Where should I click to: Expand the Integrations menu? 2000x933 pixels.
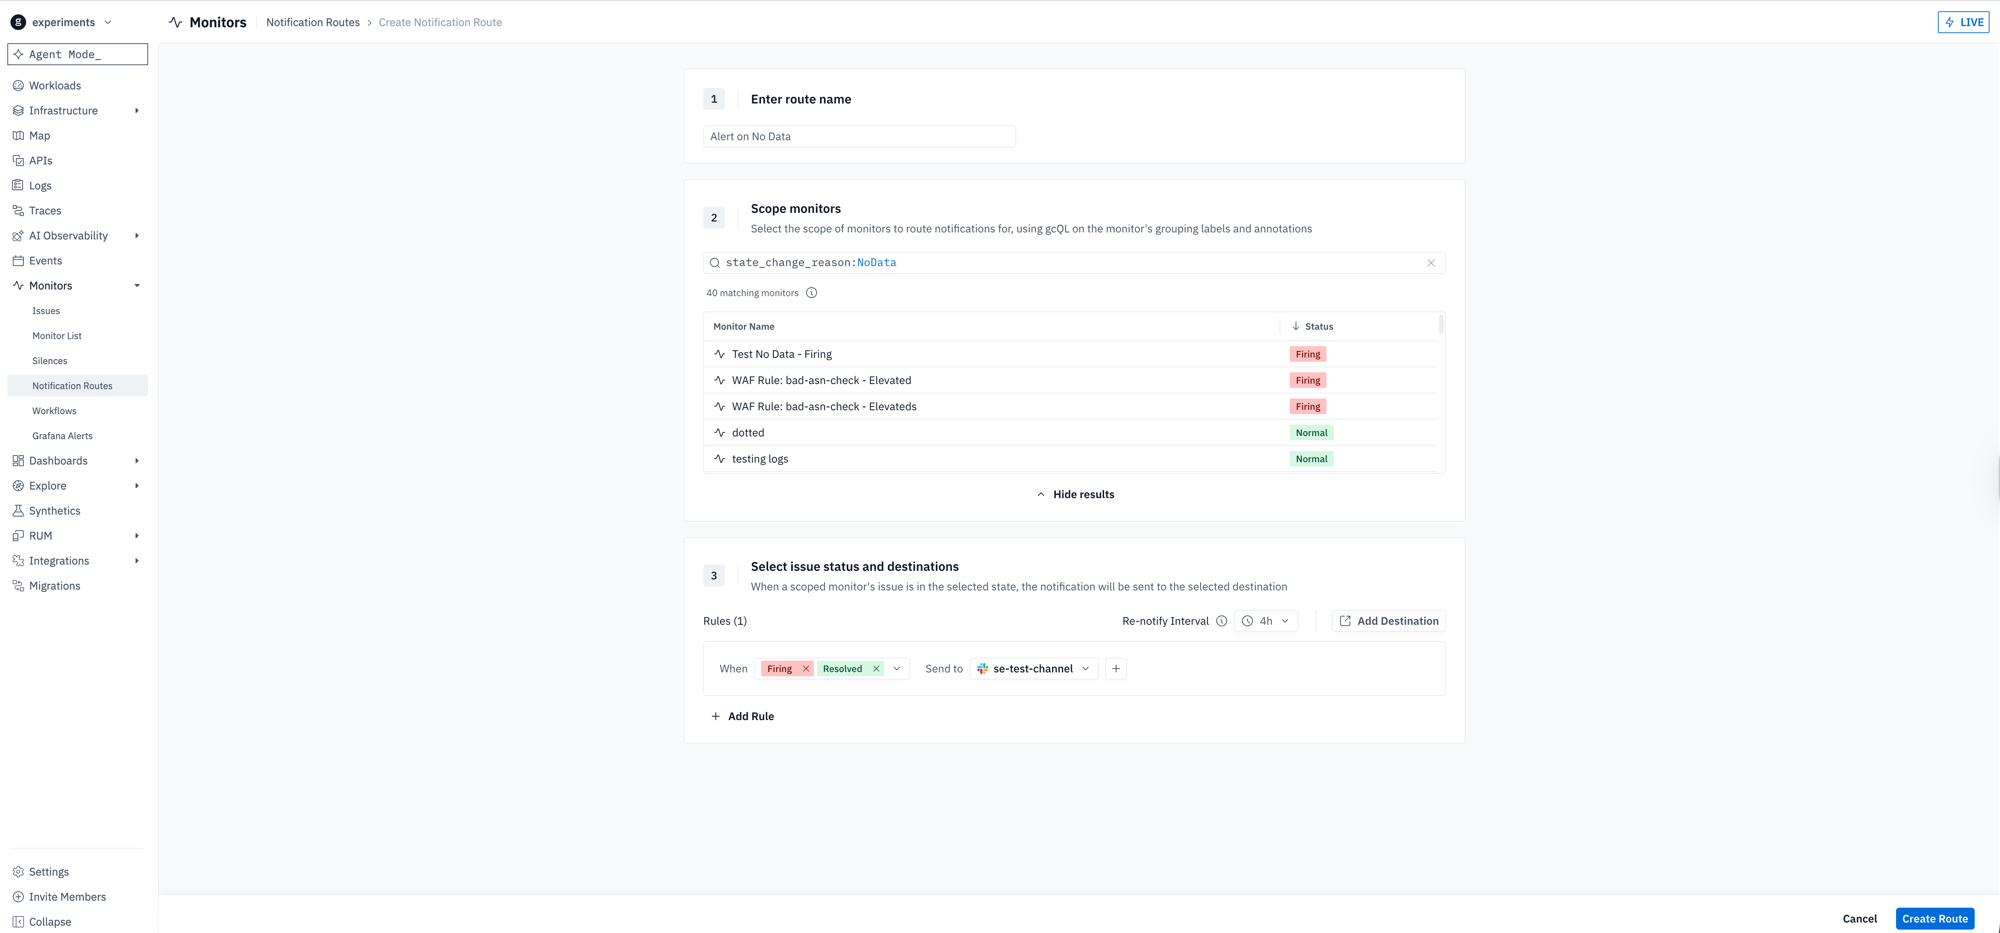point(137,561)
